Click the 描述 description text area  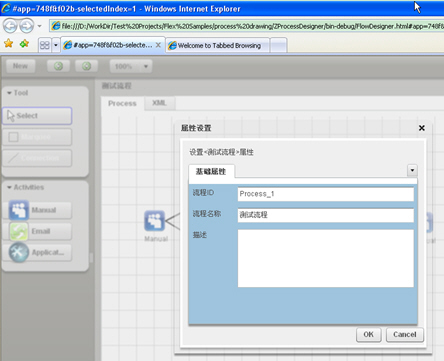tap(326, 258)
